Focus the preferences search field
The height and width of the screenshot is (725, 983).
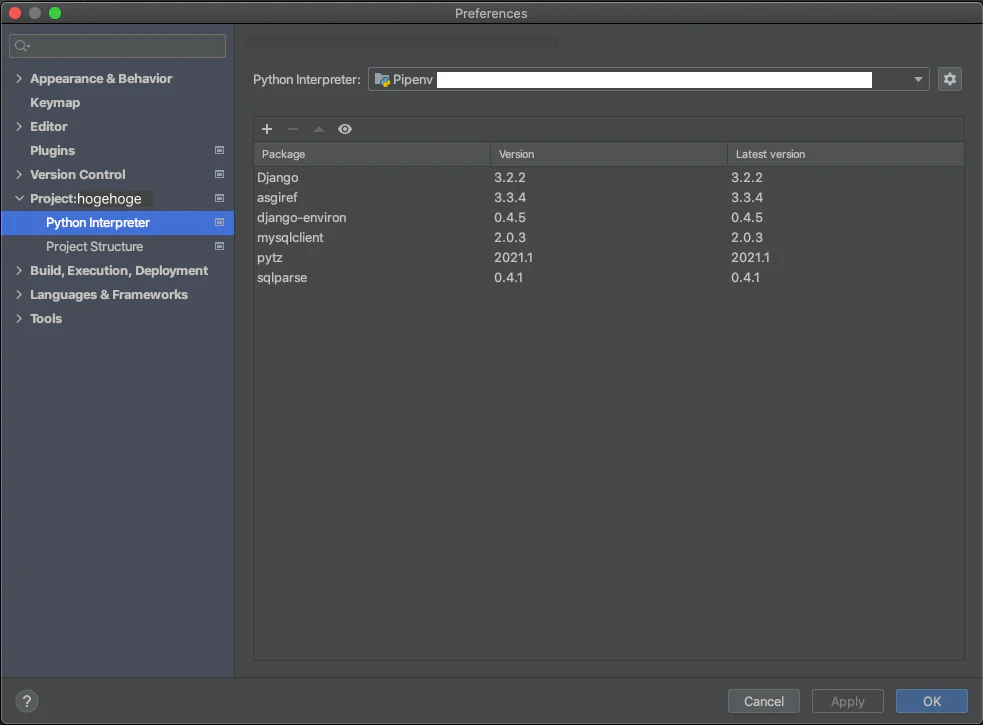point(117,46)
